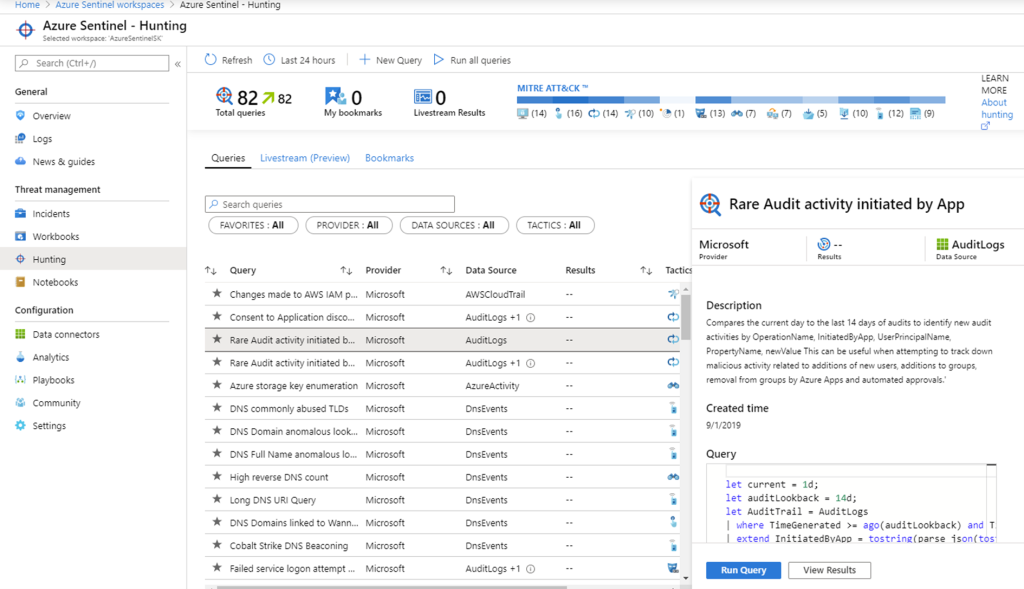Switch to the Queries tab
This screenshot has height=589, width=1024.
pyautogui.click(x=228, y=158)
